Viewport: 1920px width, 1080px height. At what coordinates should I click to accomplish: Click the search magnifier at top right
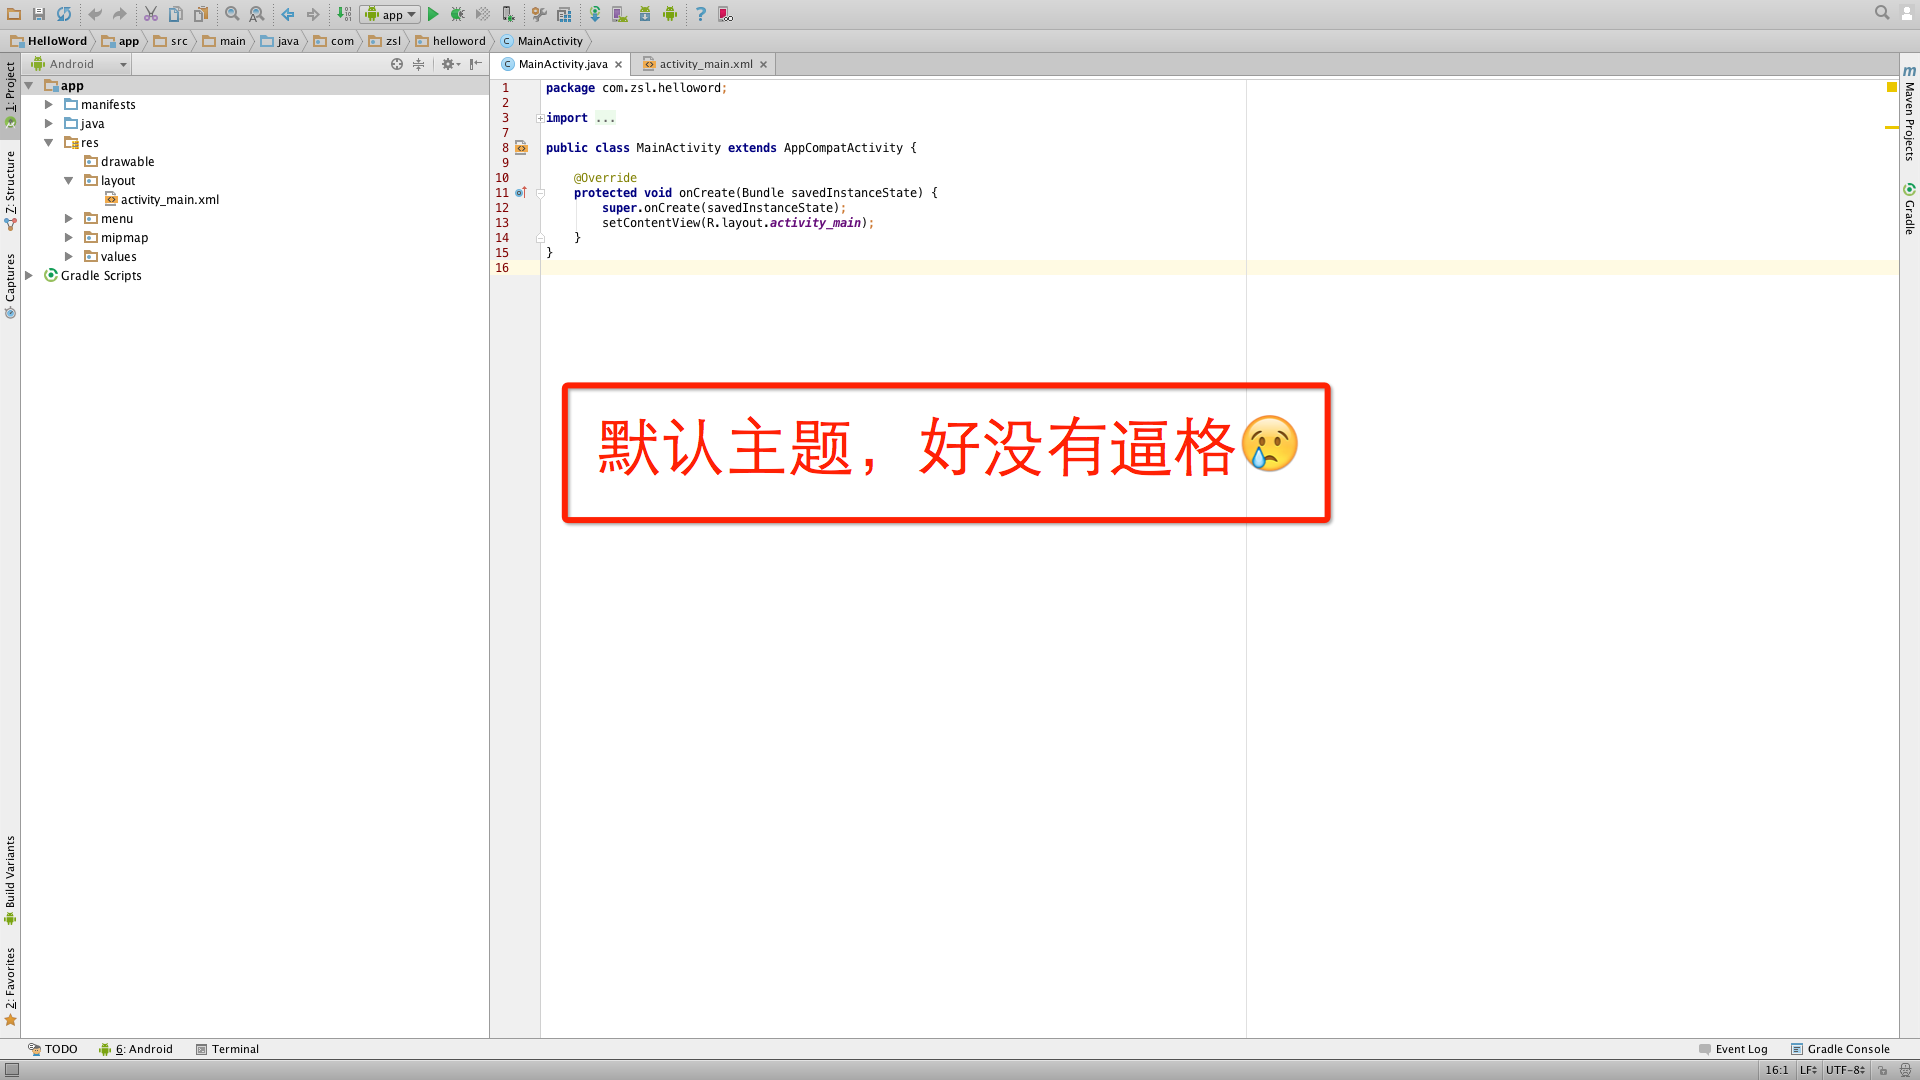[x=1882, y=13]
